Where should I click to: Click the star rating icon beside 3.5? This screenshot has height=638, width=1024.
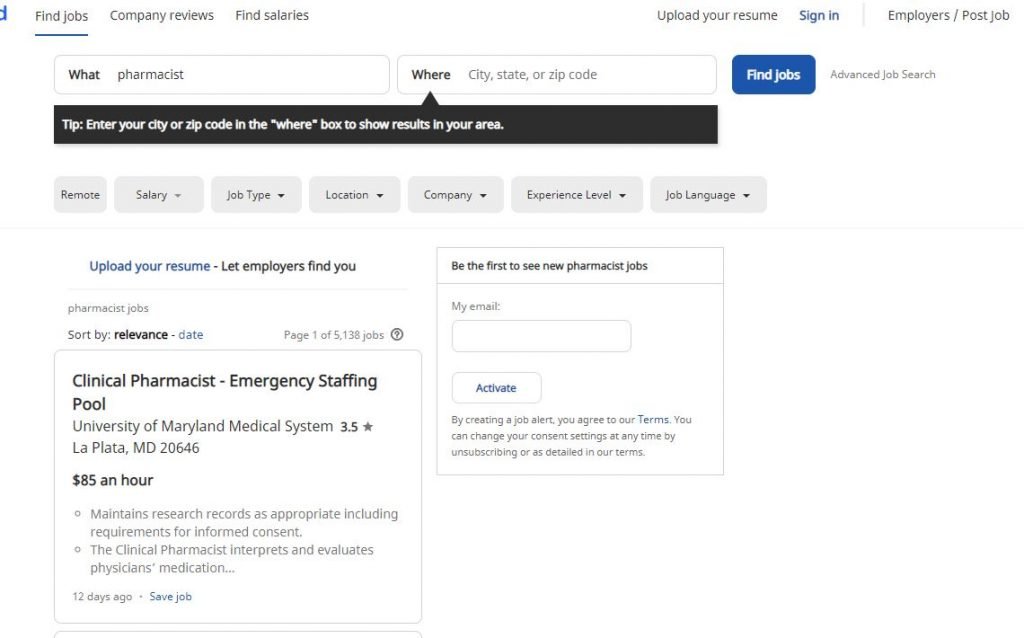(x=368, y=427)
